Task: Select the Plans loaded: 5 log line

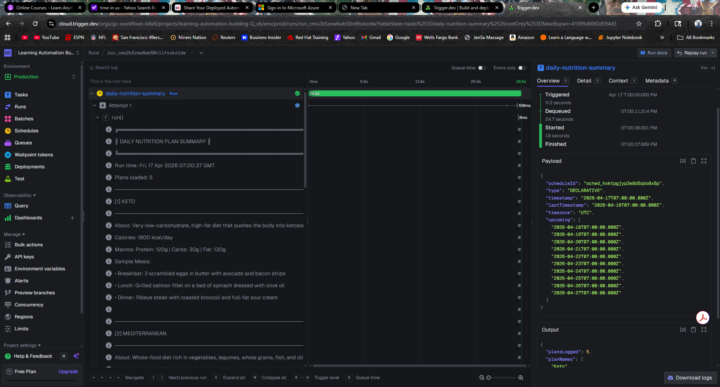Action: point(134,177)
